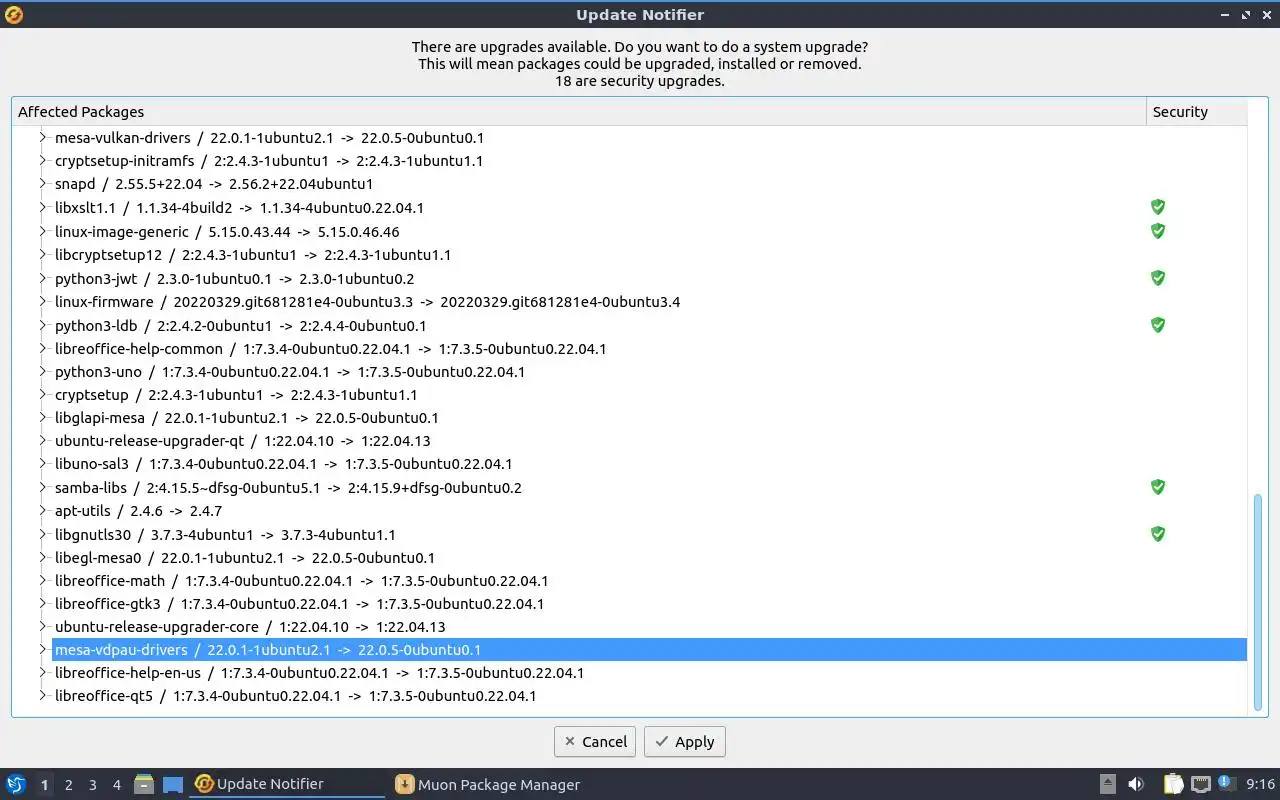Click the Apply button
The height and width of the screenshot is (800, 1280).
tap(685, 742)
